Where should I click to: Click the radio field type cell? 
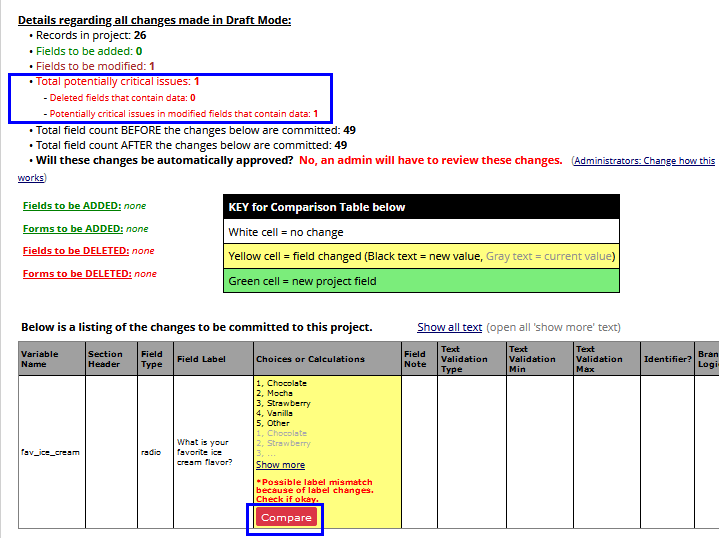(150, 452)
